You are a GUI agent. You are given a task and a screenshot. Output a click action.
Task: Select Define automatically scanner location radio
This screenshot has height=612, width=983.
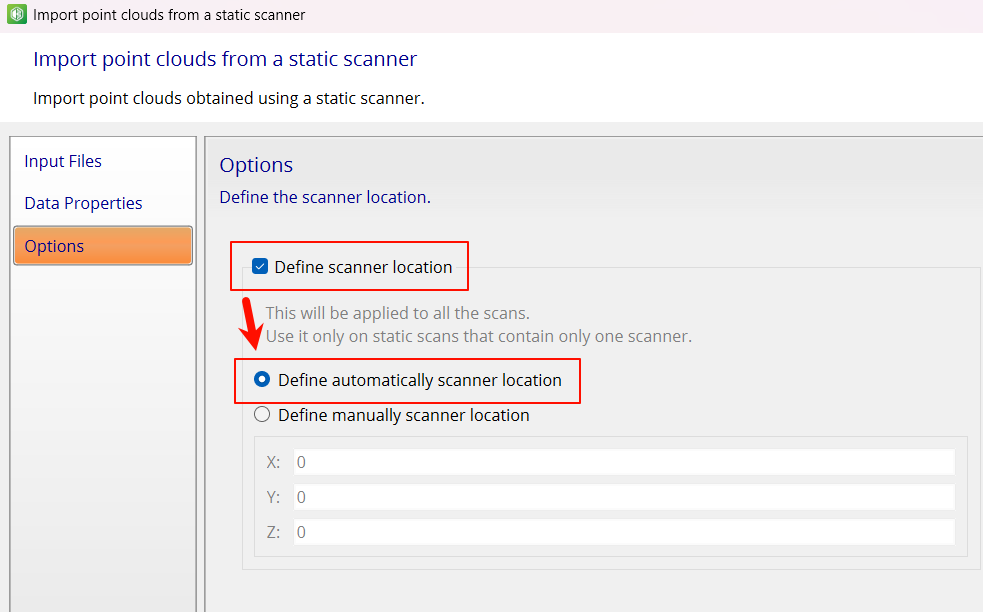click(262, 379)
